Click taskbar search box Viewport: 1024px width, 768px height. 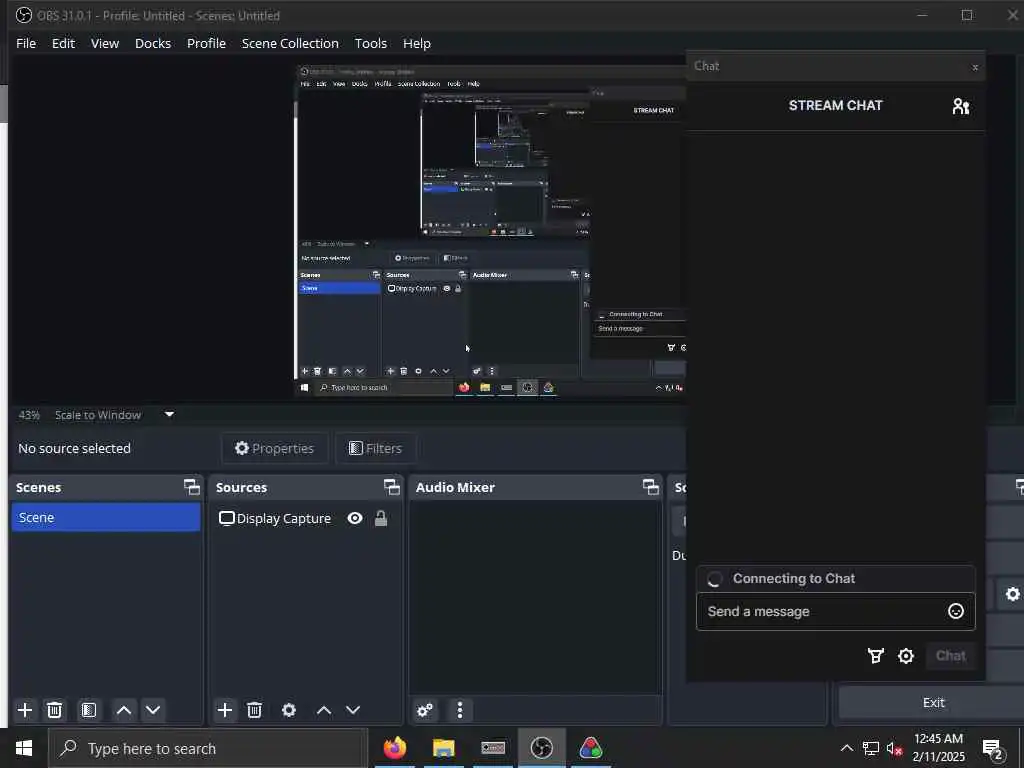pyautogui.click(x=208, y=748)
